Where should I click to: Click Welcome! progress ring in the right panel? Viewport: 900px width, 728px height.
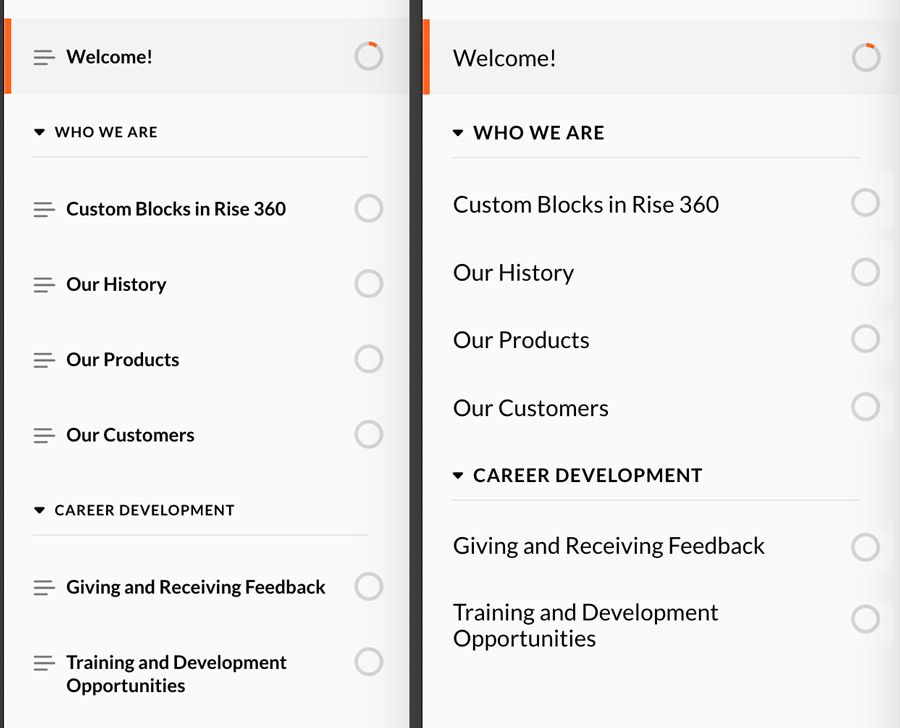pyautogui.click(x=865, y=58)
